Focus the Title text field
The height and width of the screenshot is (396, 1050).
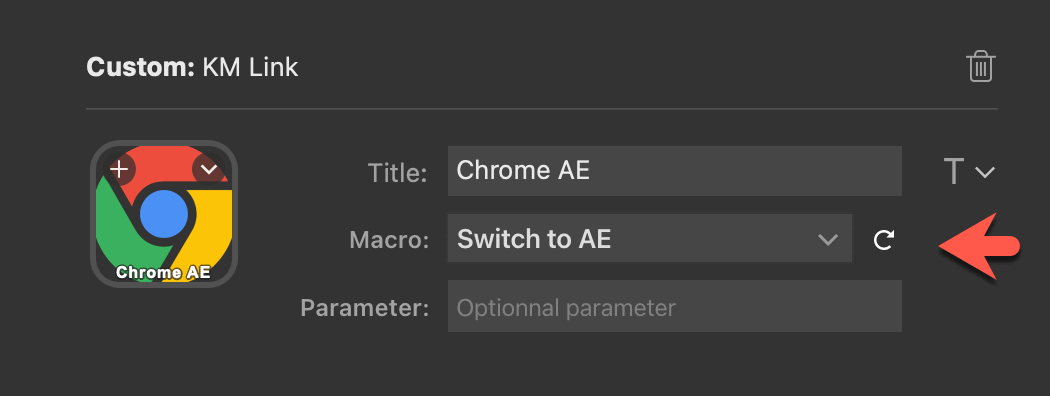click(x=674, y=171)
